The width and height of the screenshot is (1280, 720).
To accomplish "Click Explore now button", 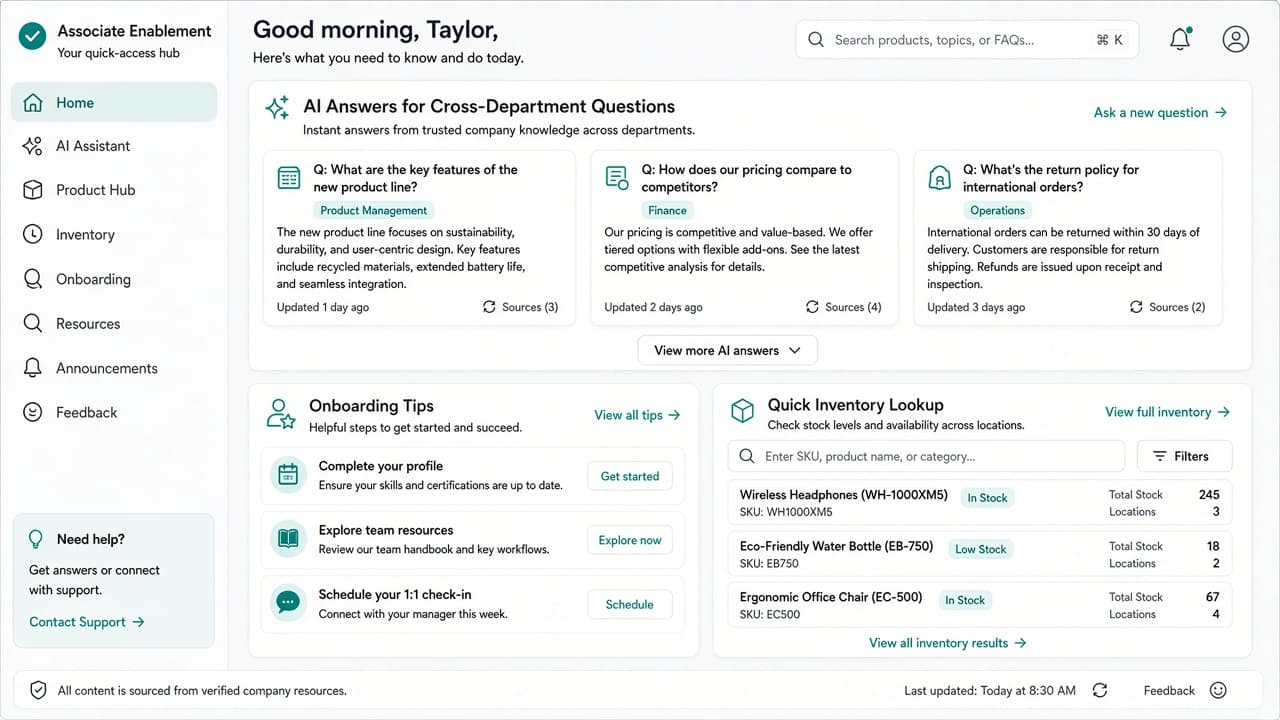I will pos(630,540).
